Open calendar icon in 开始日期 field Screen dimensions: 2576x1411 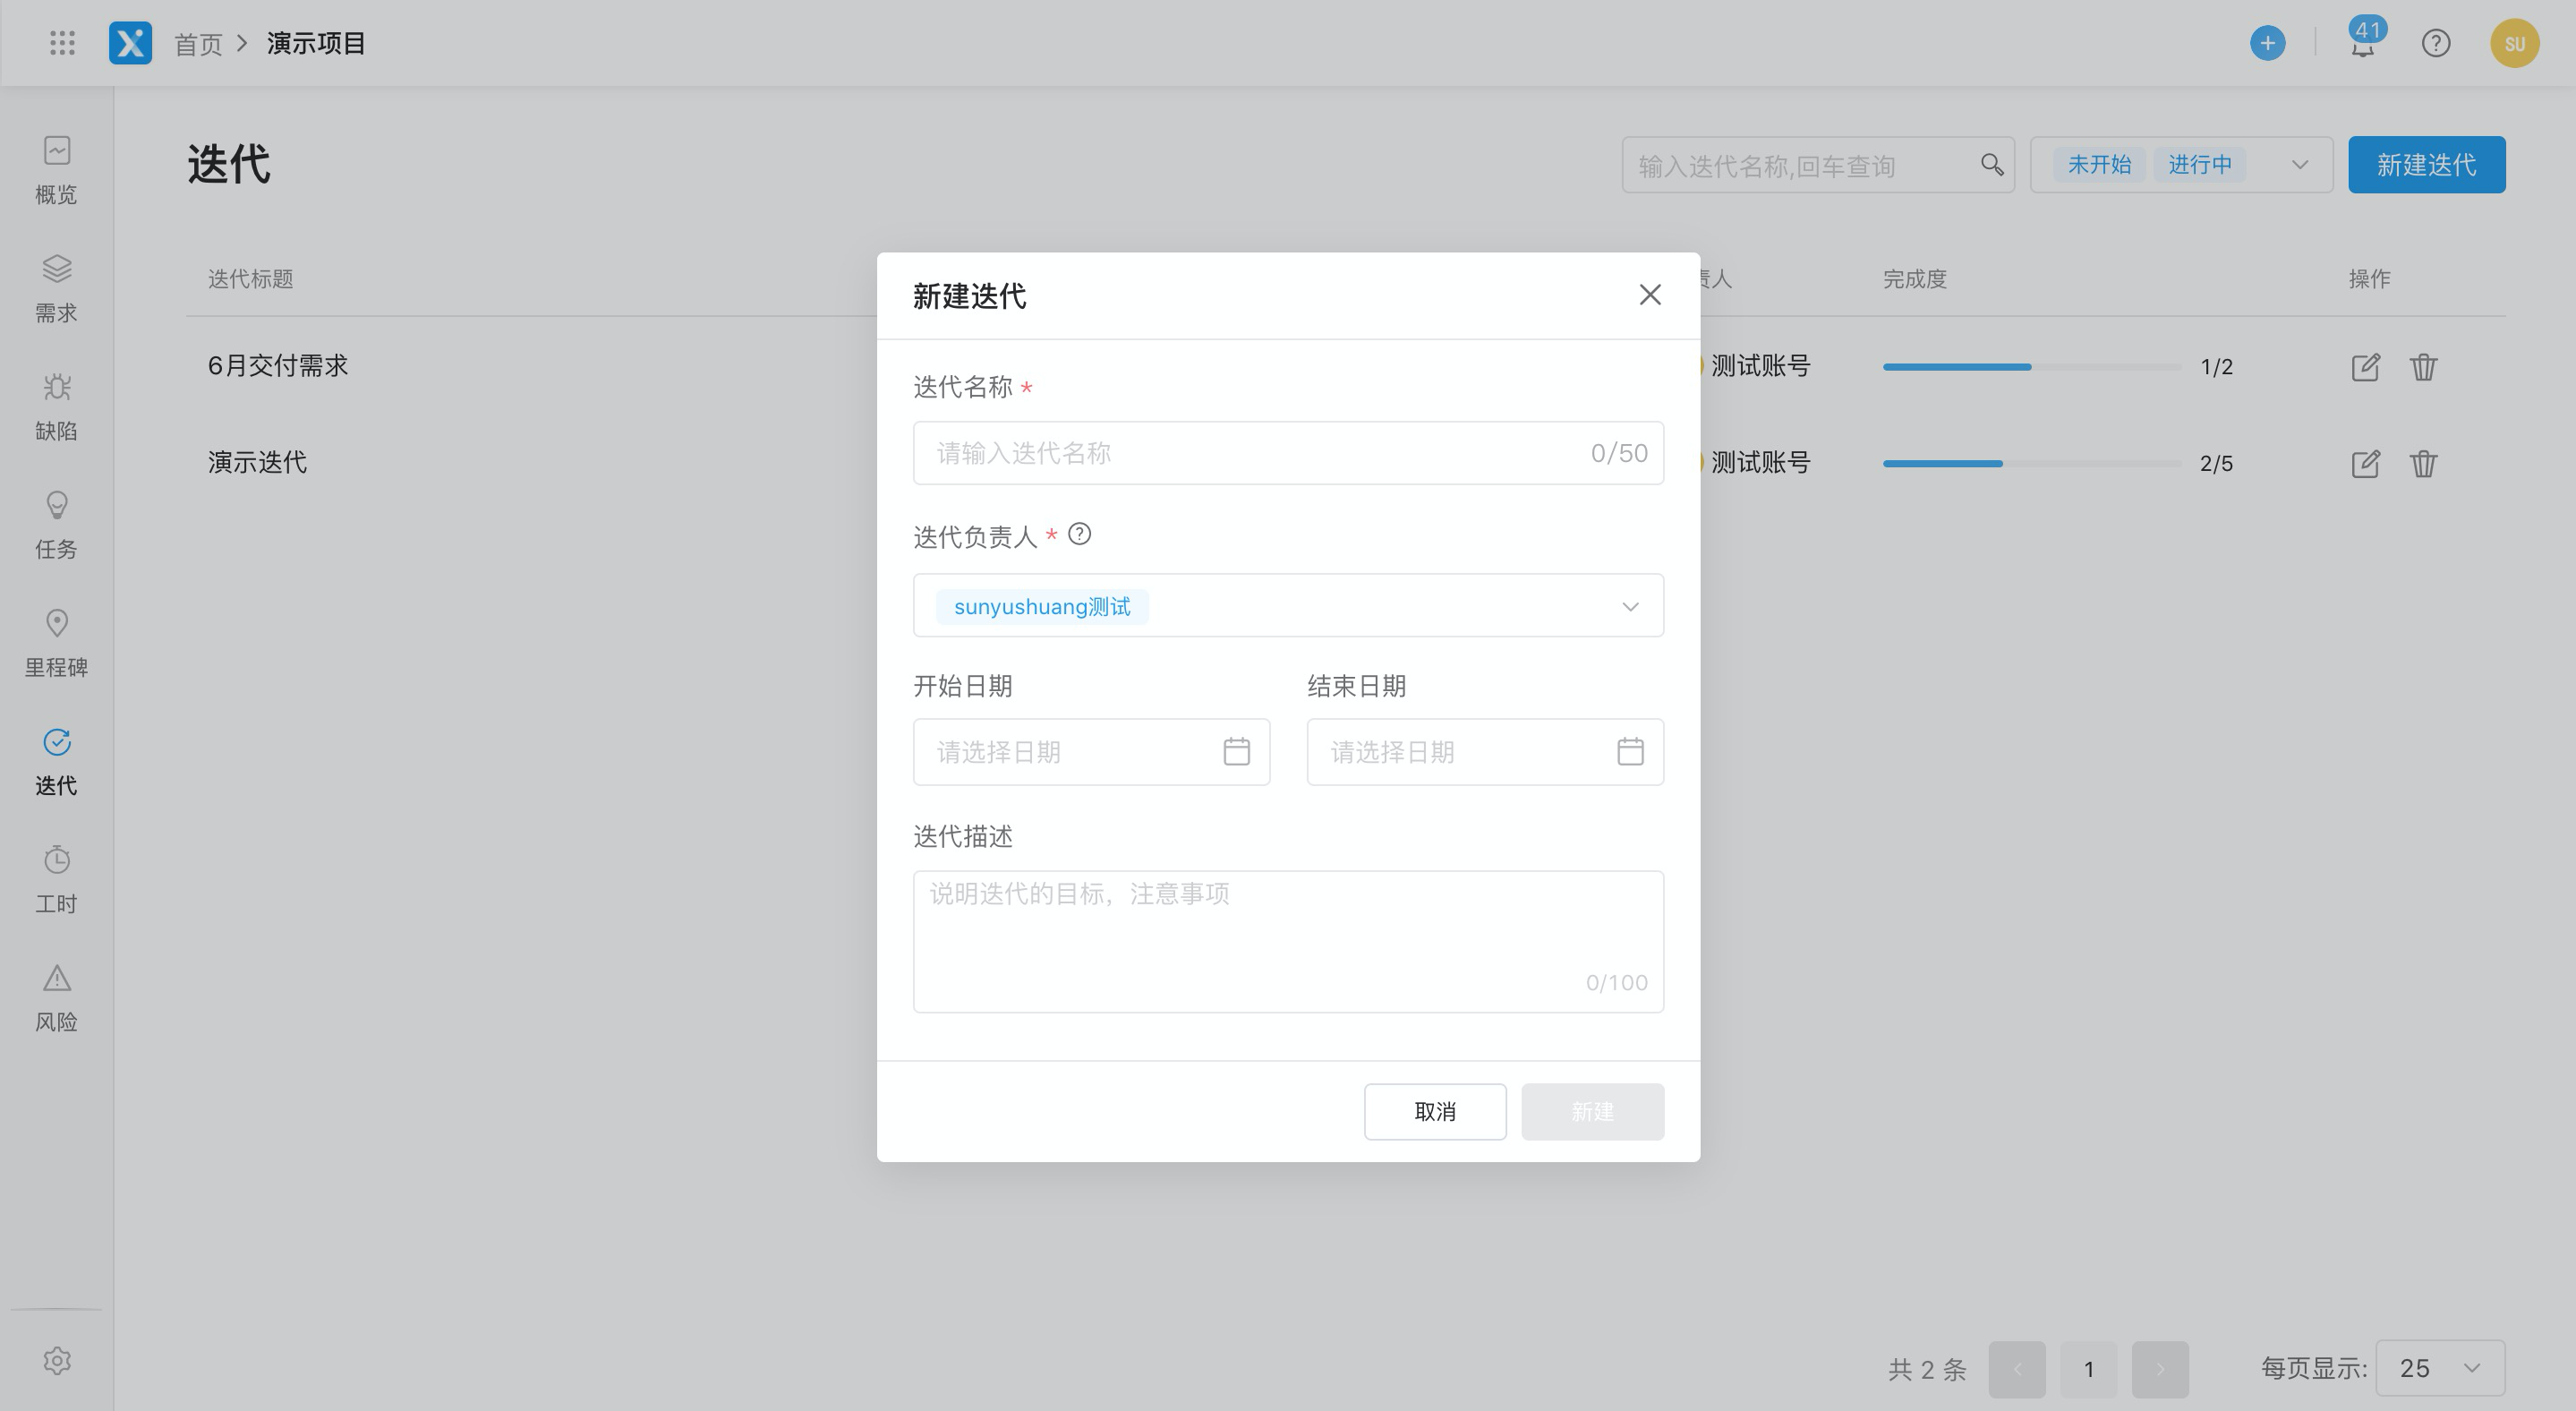tap(1236, 751)
